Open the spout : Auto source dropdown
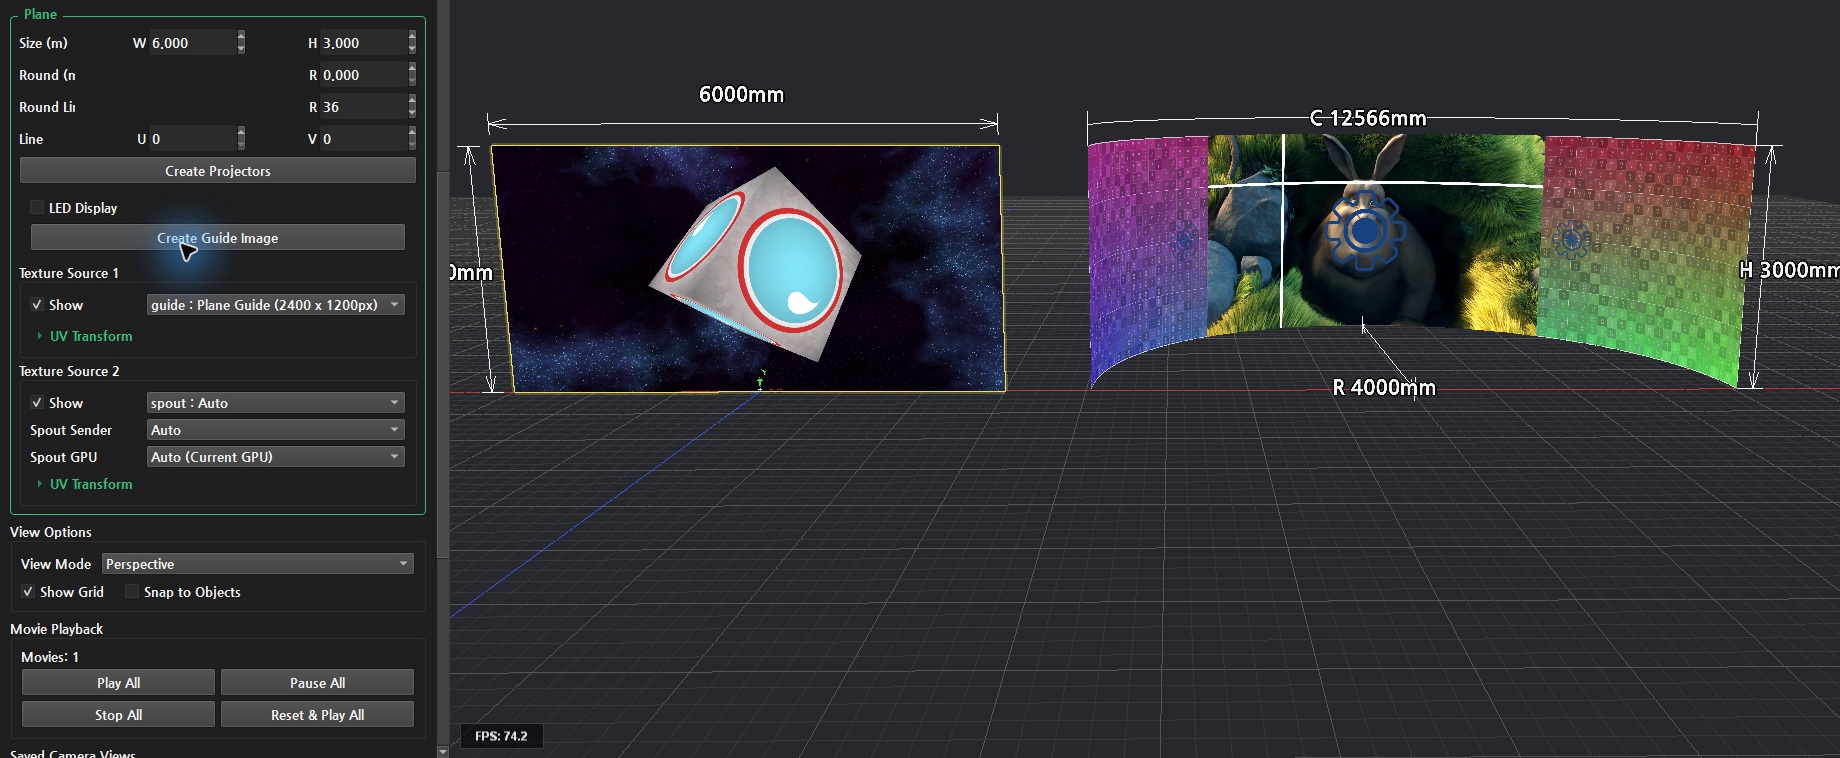 pyautogui.click(x=276, y=403)
